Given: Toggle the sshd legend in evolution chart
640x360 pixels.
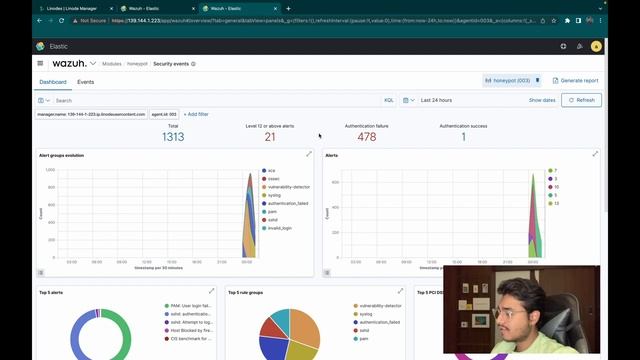Looking at the screenshot, I should pyautogui.click(x=270, y=220).
